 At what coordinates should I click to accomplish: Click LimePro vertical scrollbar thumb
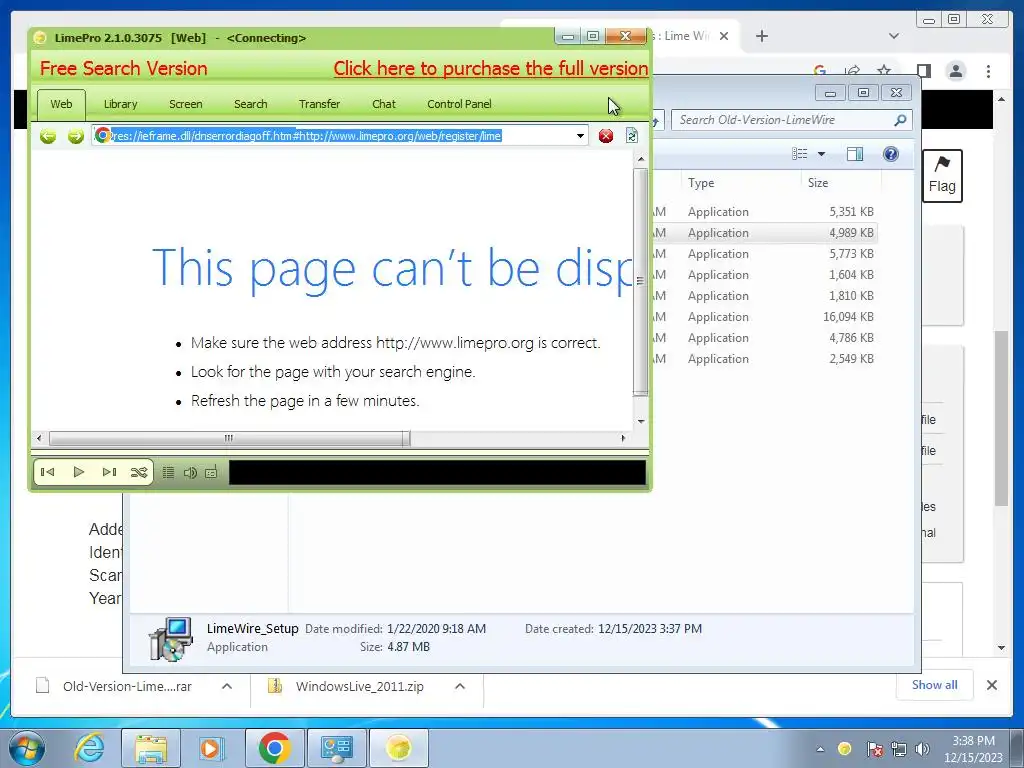[641, 281]
